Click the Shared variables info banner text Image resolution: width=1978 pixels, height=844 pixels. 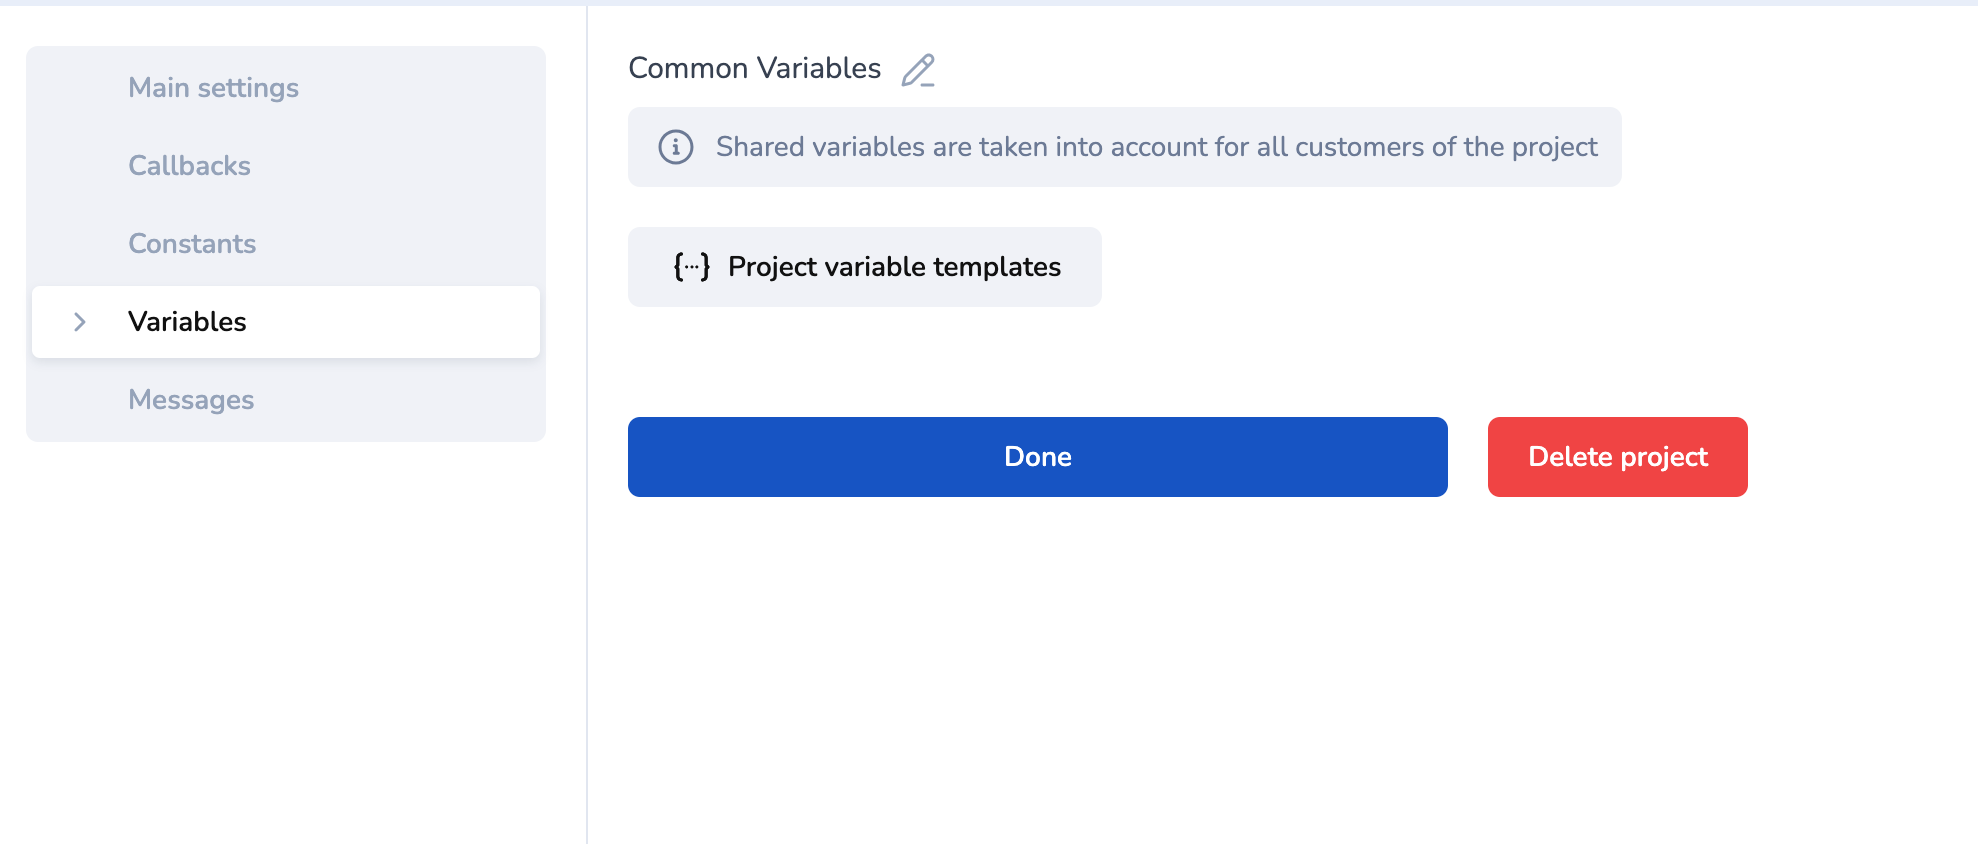[x=1156, y=147]
